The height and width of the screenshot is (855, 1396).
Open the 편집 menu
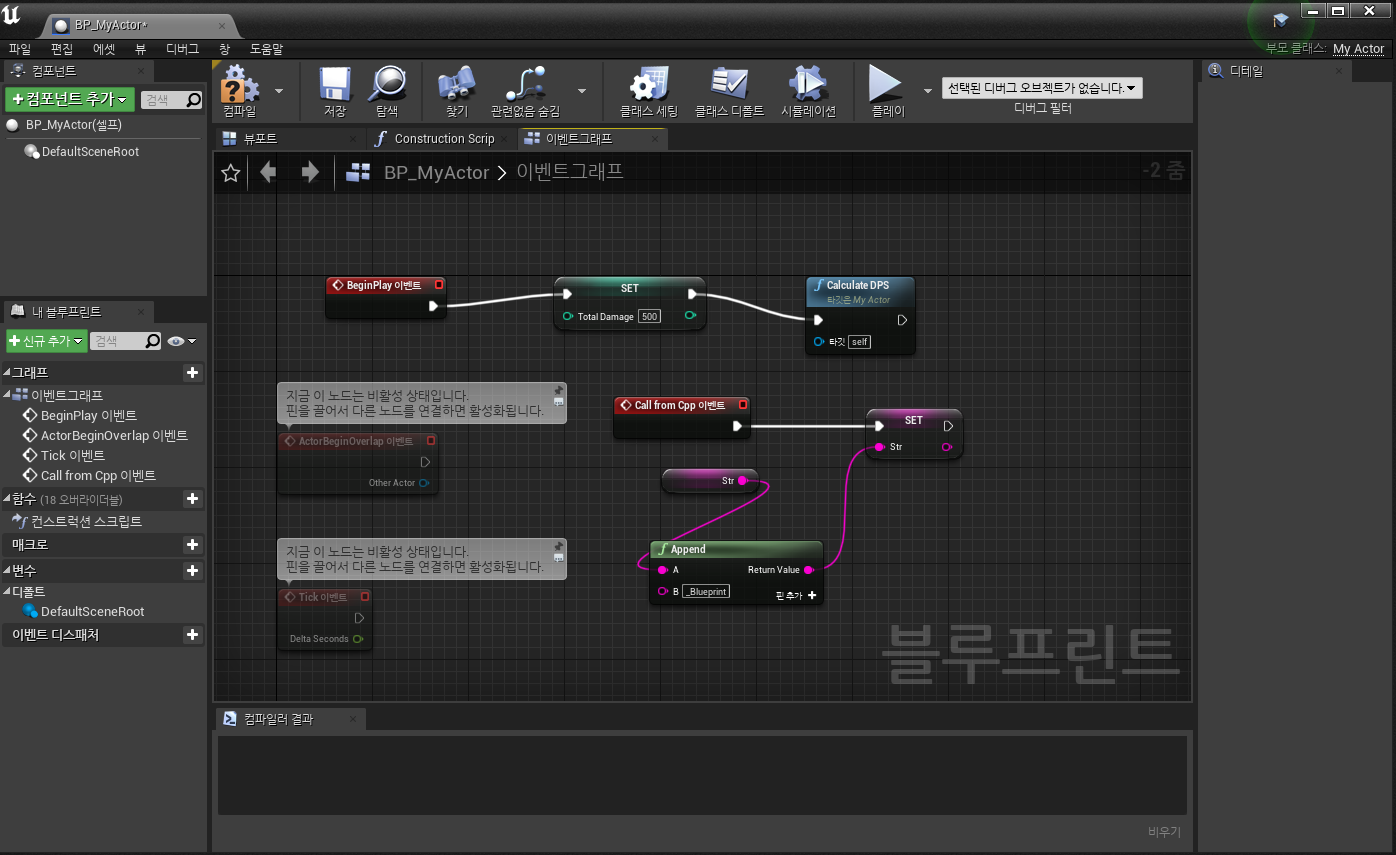[x=62, y=48]
